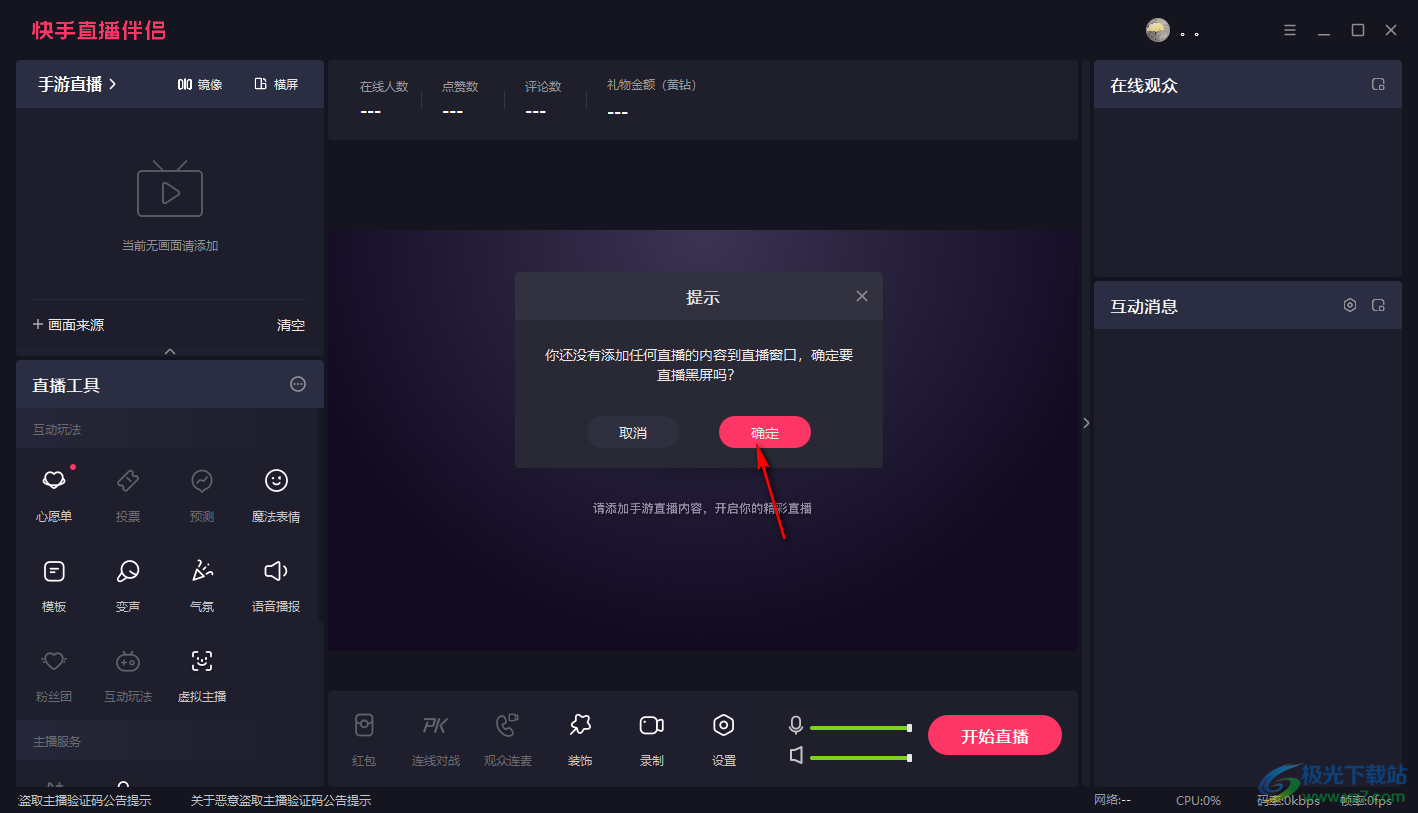Open the 设置 settings feature

click(x=724, y=740)
